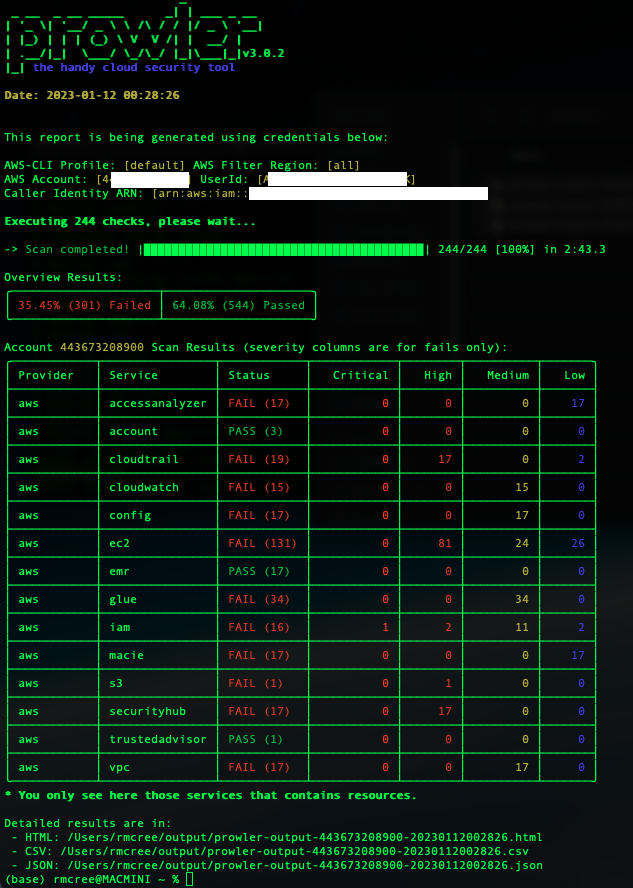
Task: Click the 'Provider' column header
Action: coord(46,375)
